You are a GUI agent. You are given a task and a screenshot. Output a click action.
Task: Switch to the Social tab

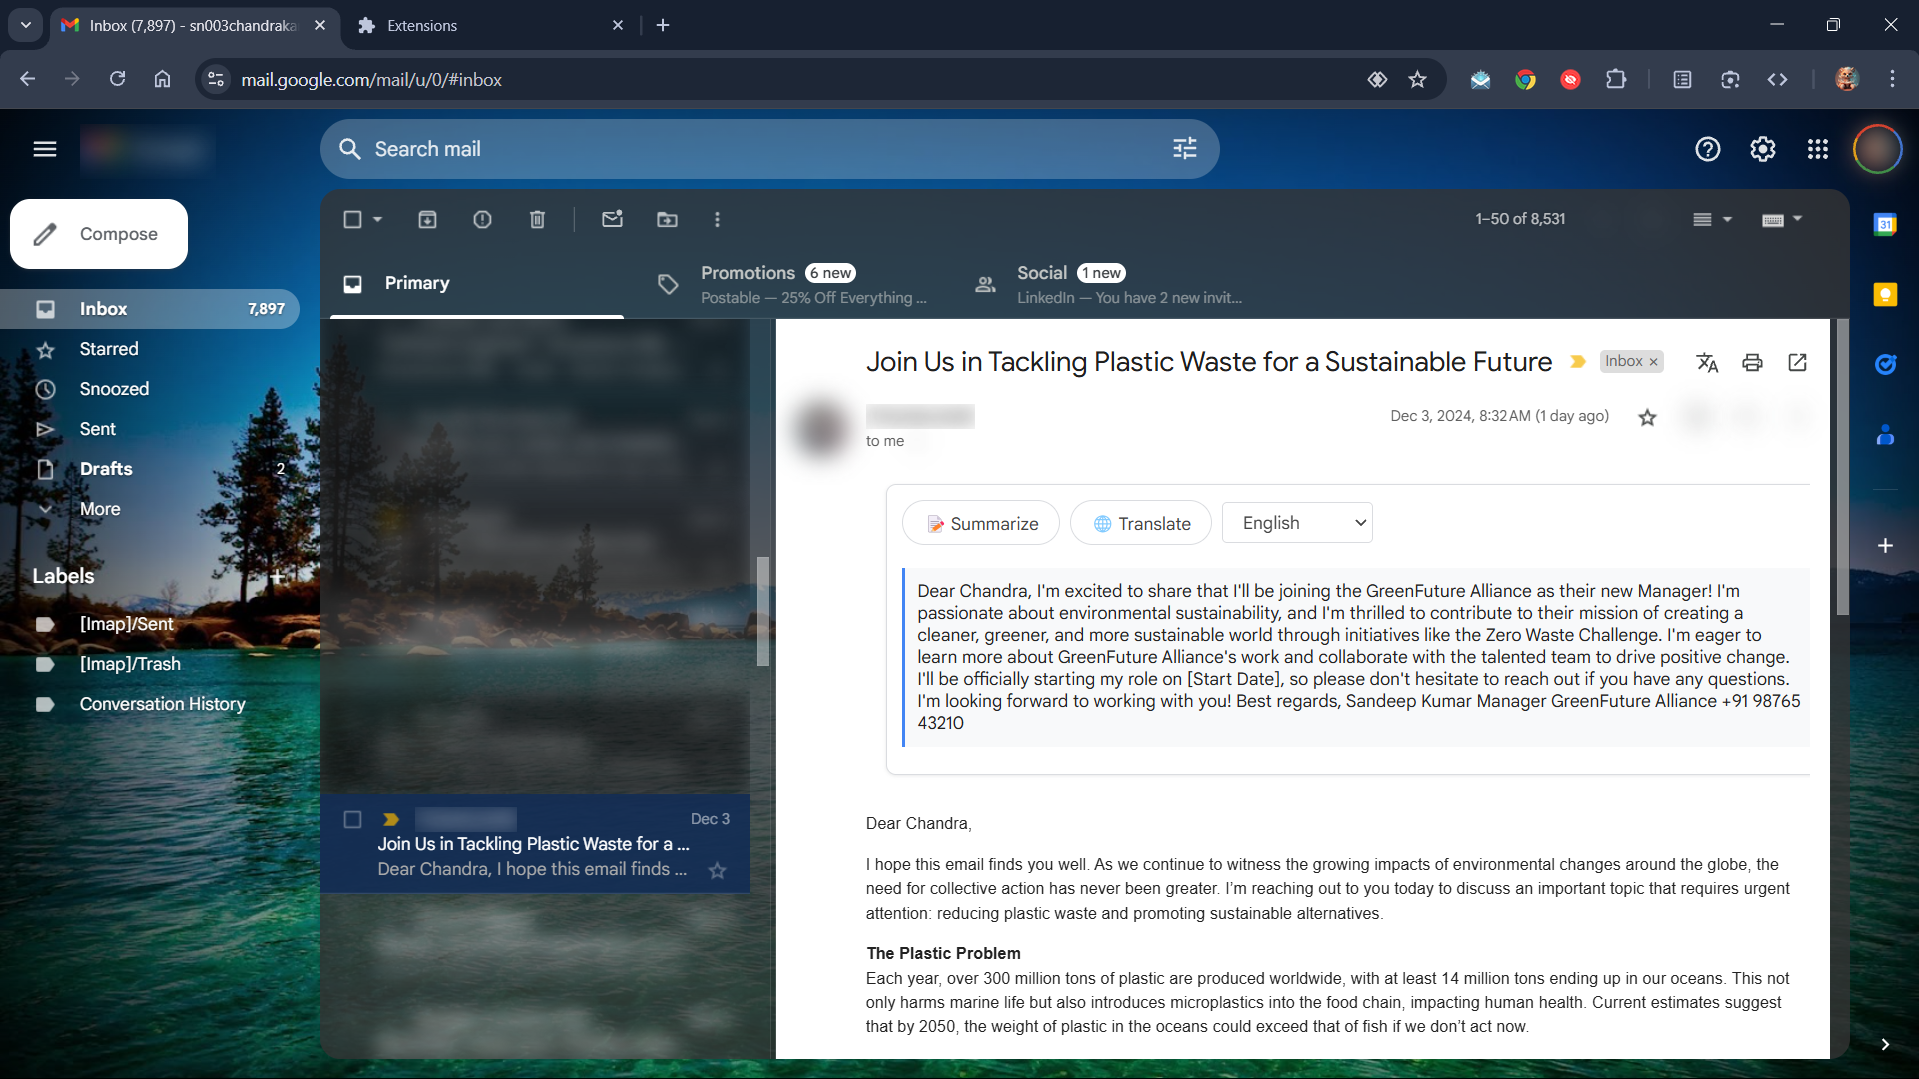pos(1108,284)
